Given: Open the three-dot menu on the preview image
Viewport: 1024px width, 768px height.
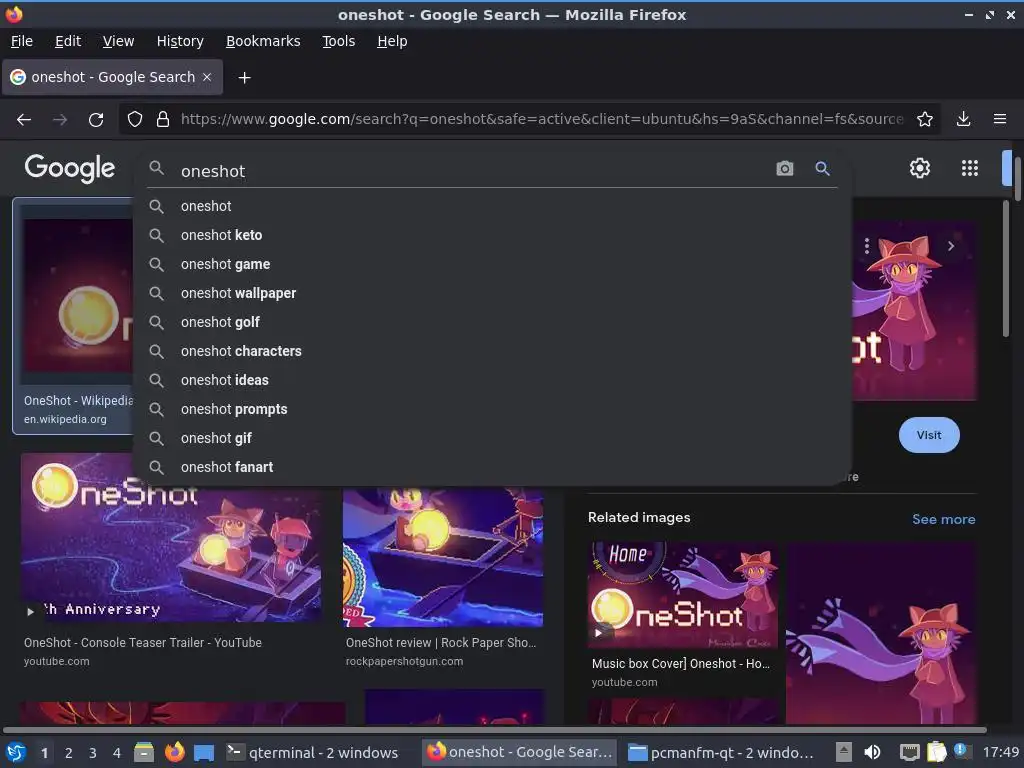Looking at the screenshot, I should [x=867, y=246].
